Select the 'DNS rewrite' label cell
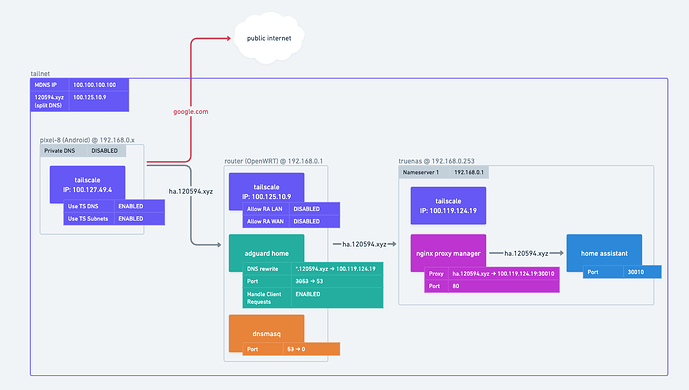 pyautogui.click(x=267, y=269)
